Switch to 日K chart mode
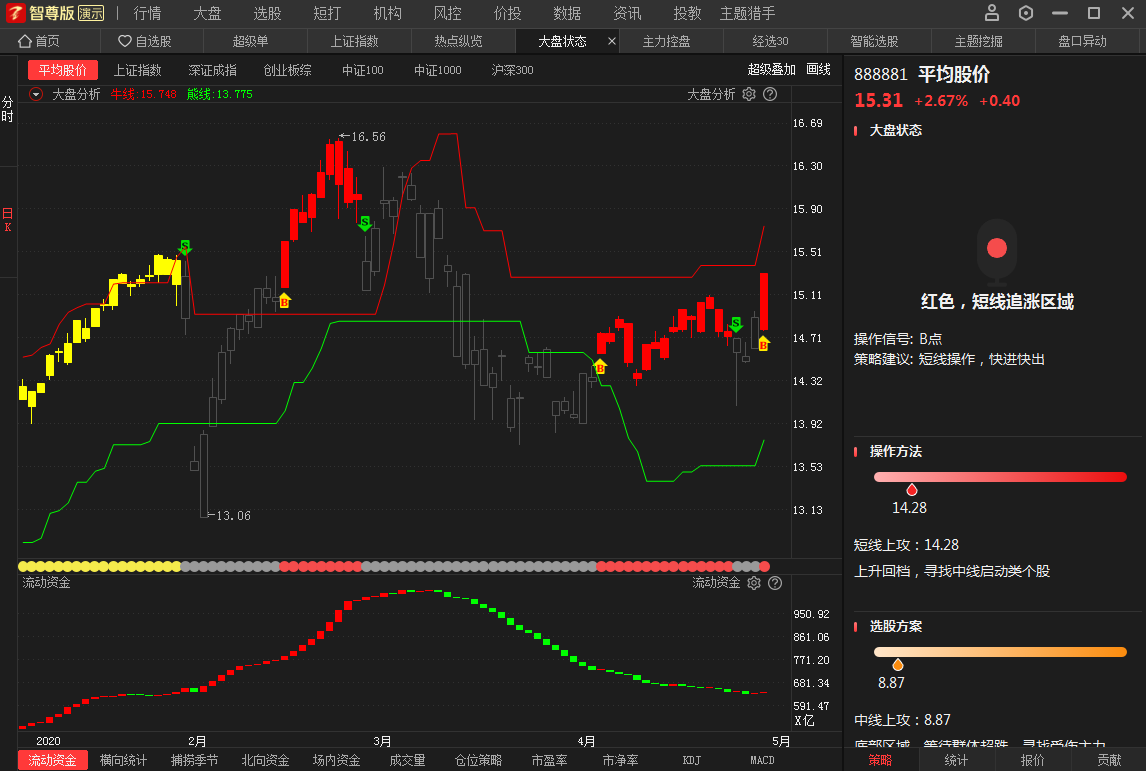This screenshot has width=1146, height=771. coord(7,219)
